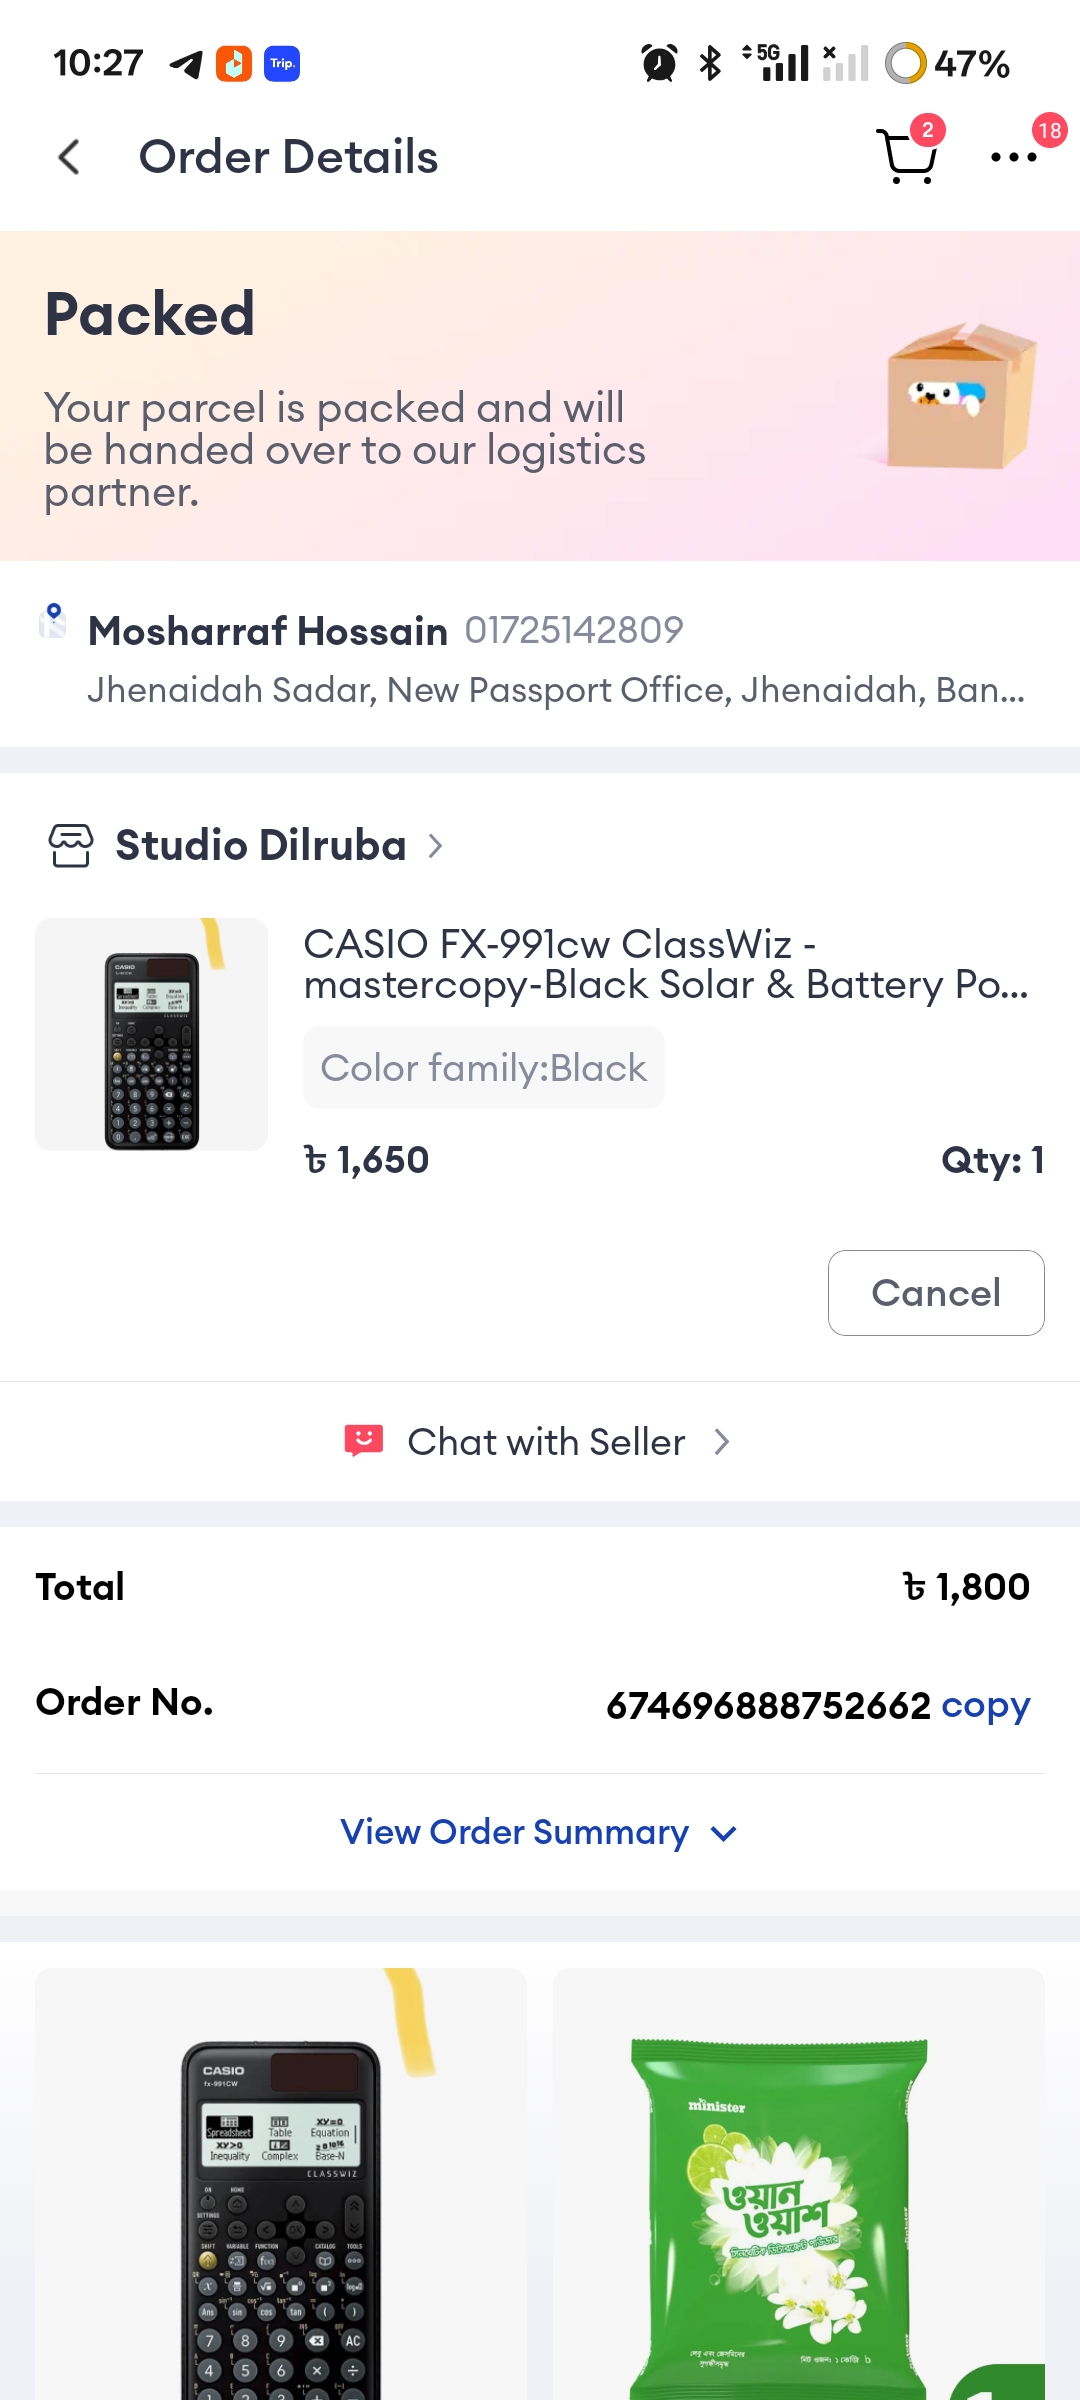Expand the View Order Summary chevron
1080x2400 pixels.
pyautogui.click(x=723, y=1833)
